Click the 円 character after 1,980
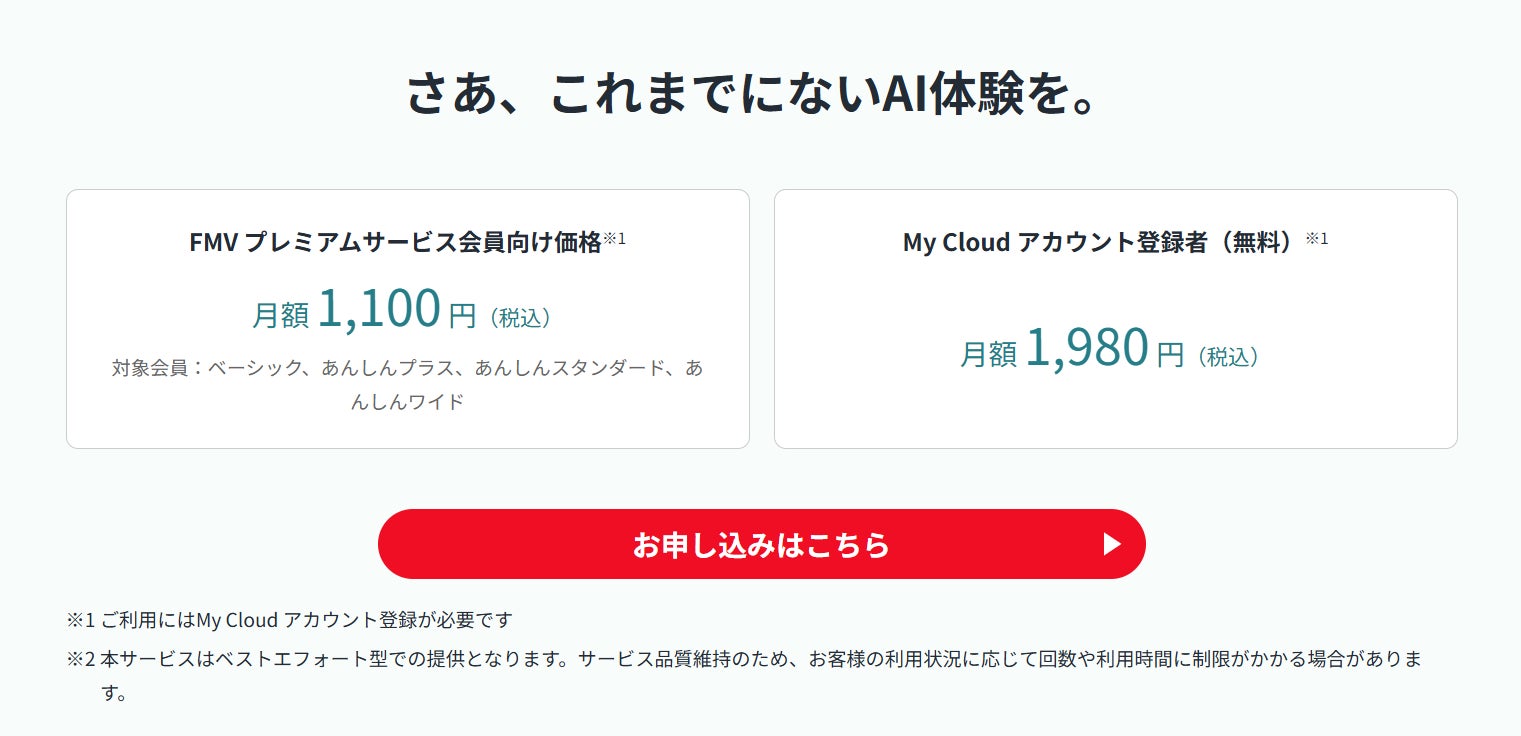This screenshot has height=736, width=1521. click(1170, 354)
